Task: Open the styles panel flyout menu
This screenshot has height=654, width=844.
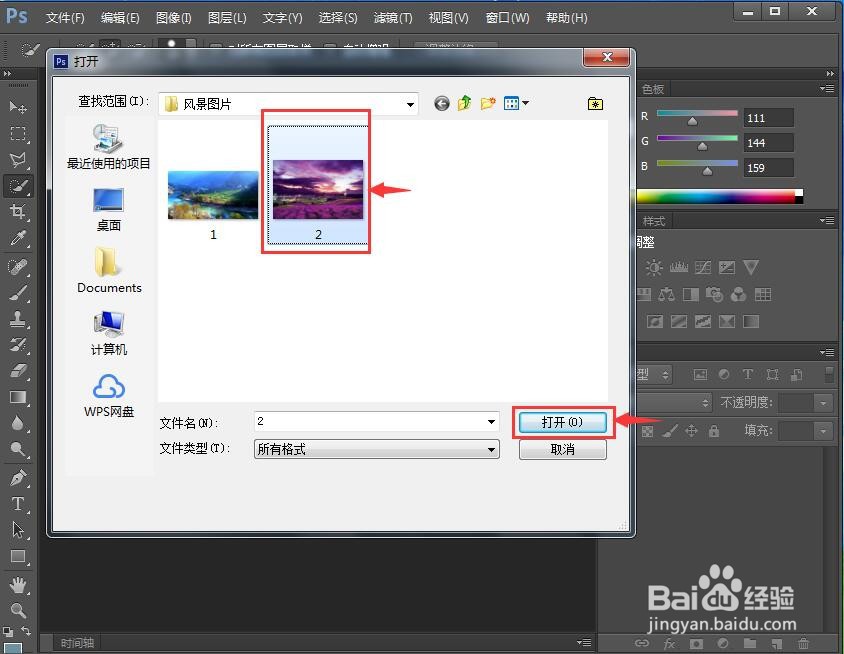Action: pos(827,220)
